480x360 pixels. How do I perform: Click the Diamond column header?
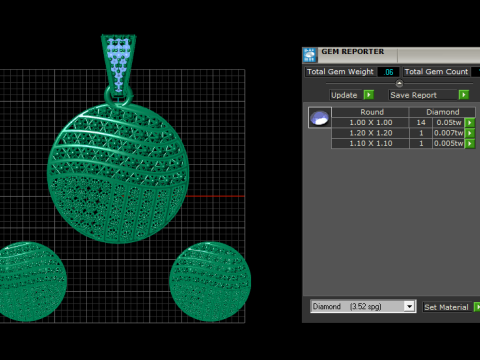point(442,112)
